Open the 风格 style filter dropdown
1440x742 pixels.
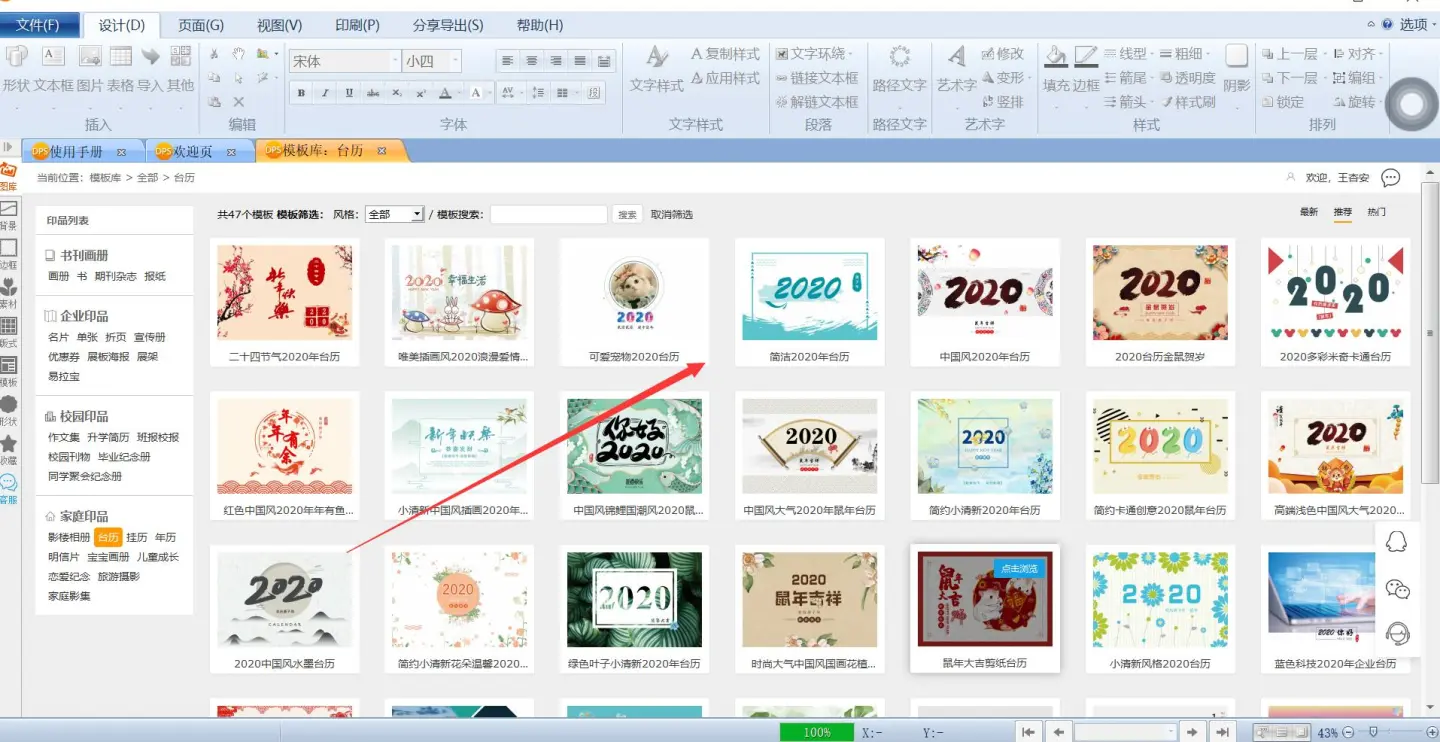click(394, 214)
